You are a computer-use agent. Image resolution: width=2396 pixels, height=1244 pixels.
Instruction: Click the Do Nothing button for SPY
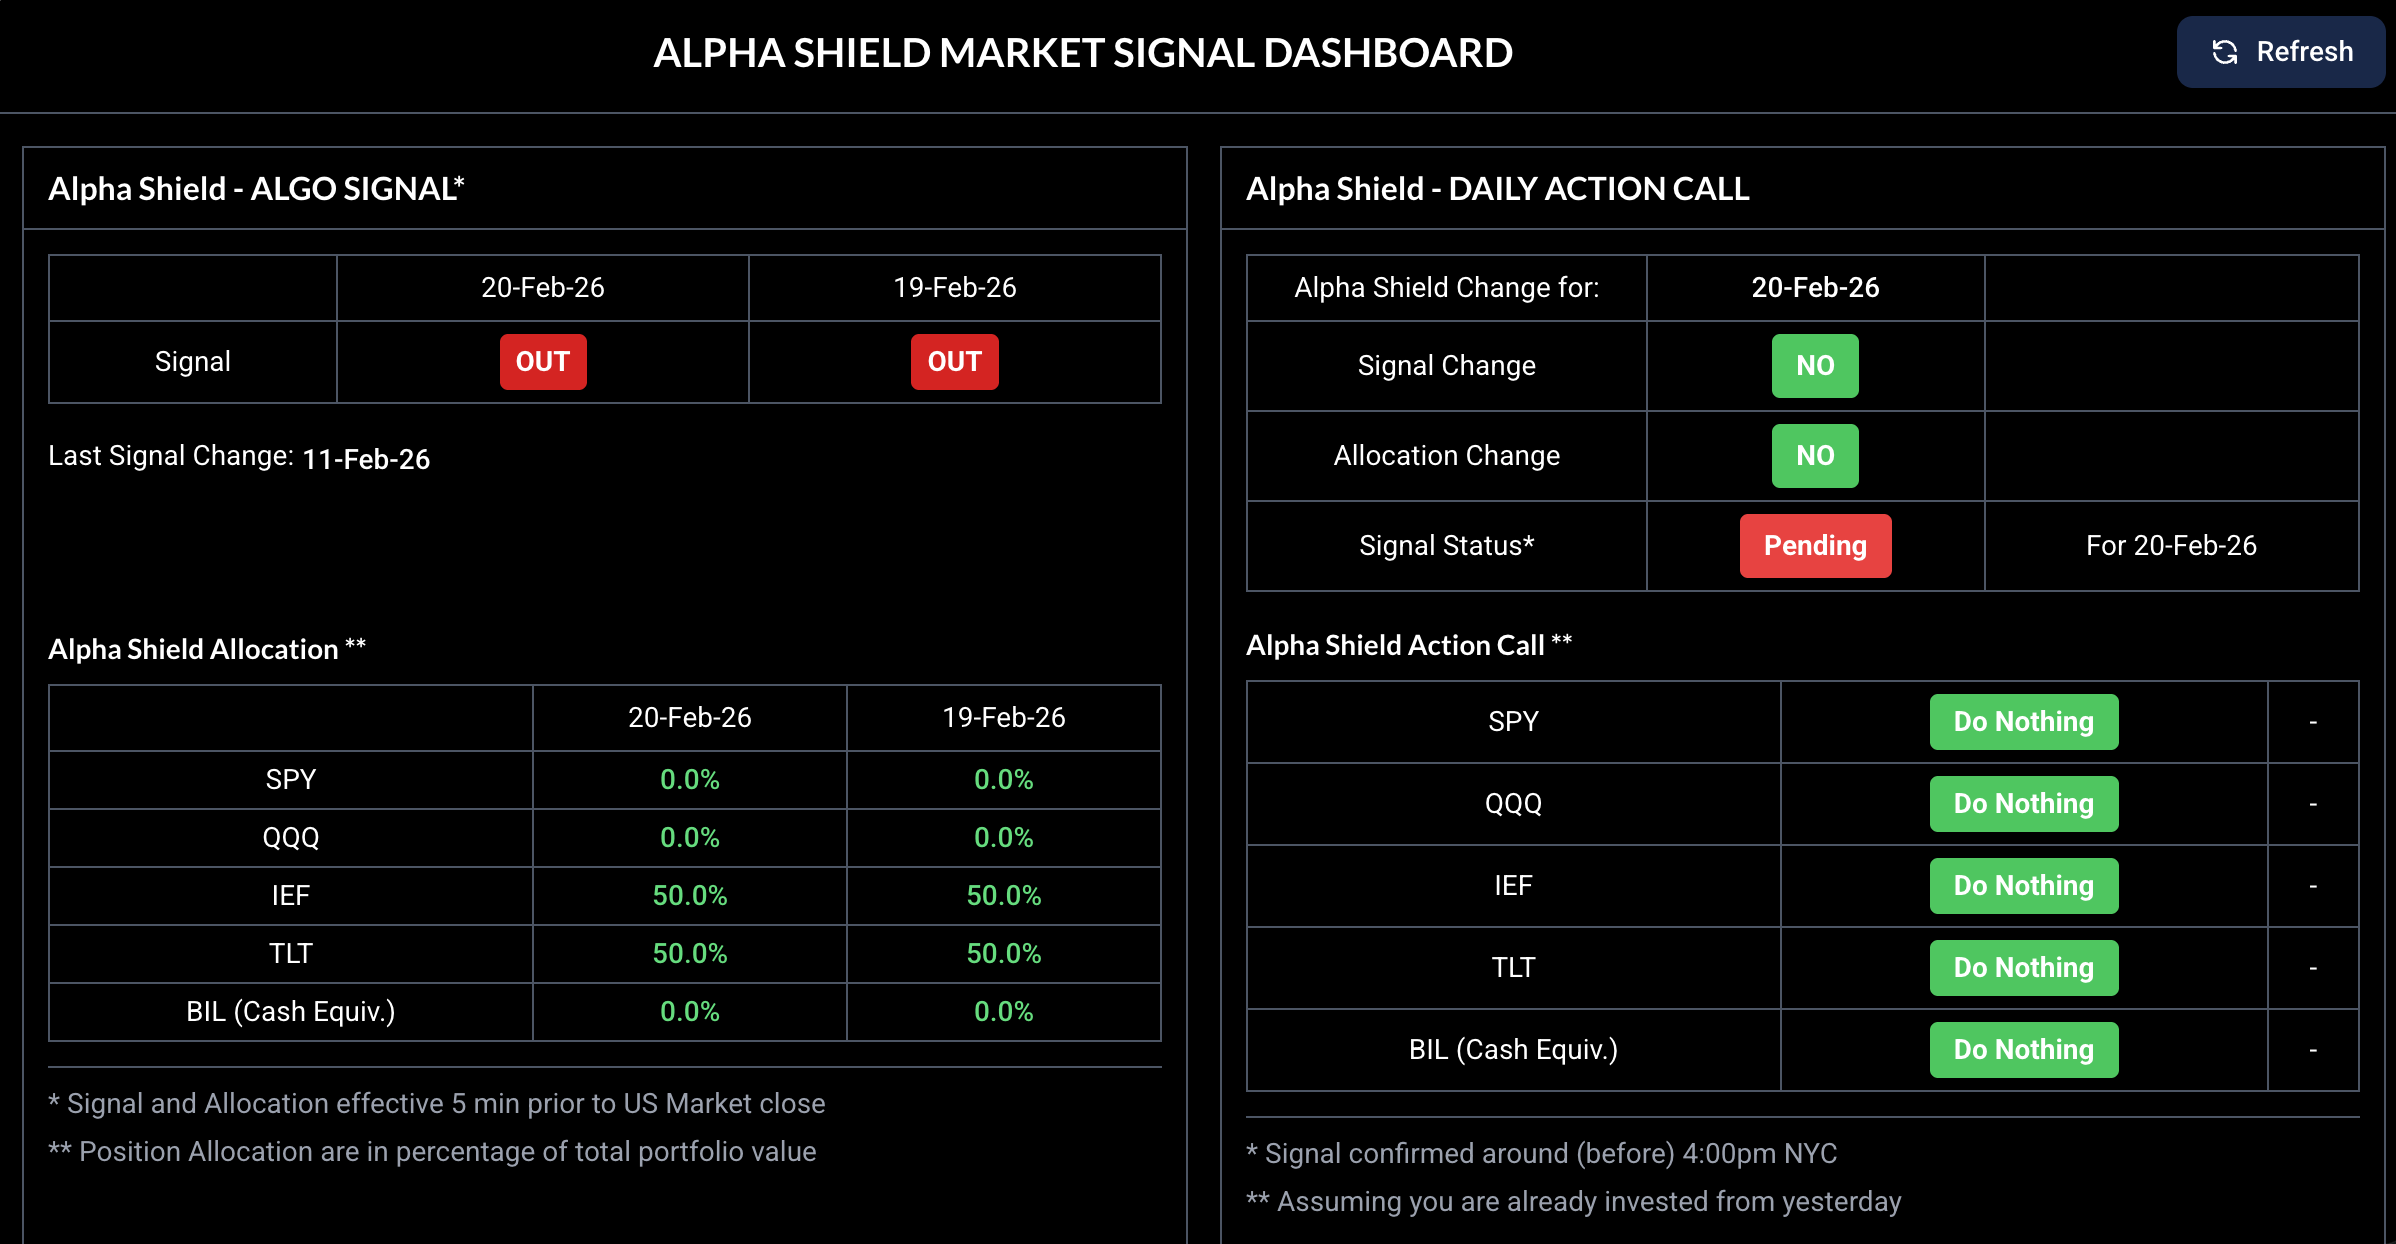pos(2023,721)
